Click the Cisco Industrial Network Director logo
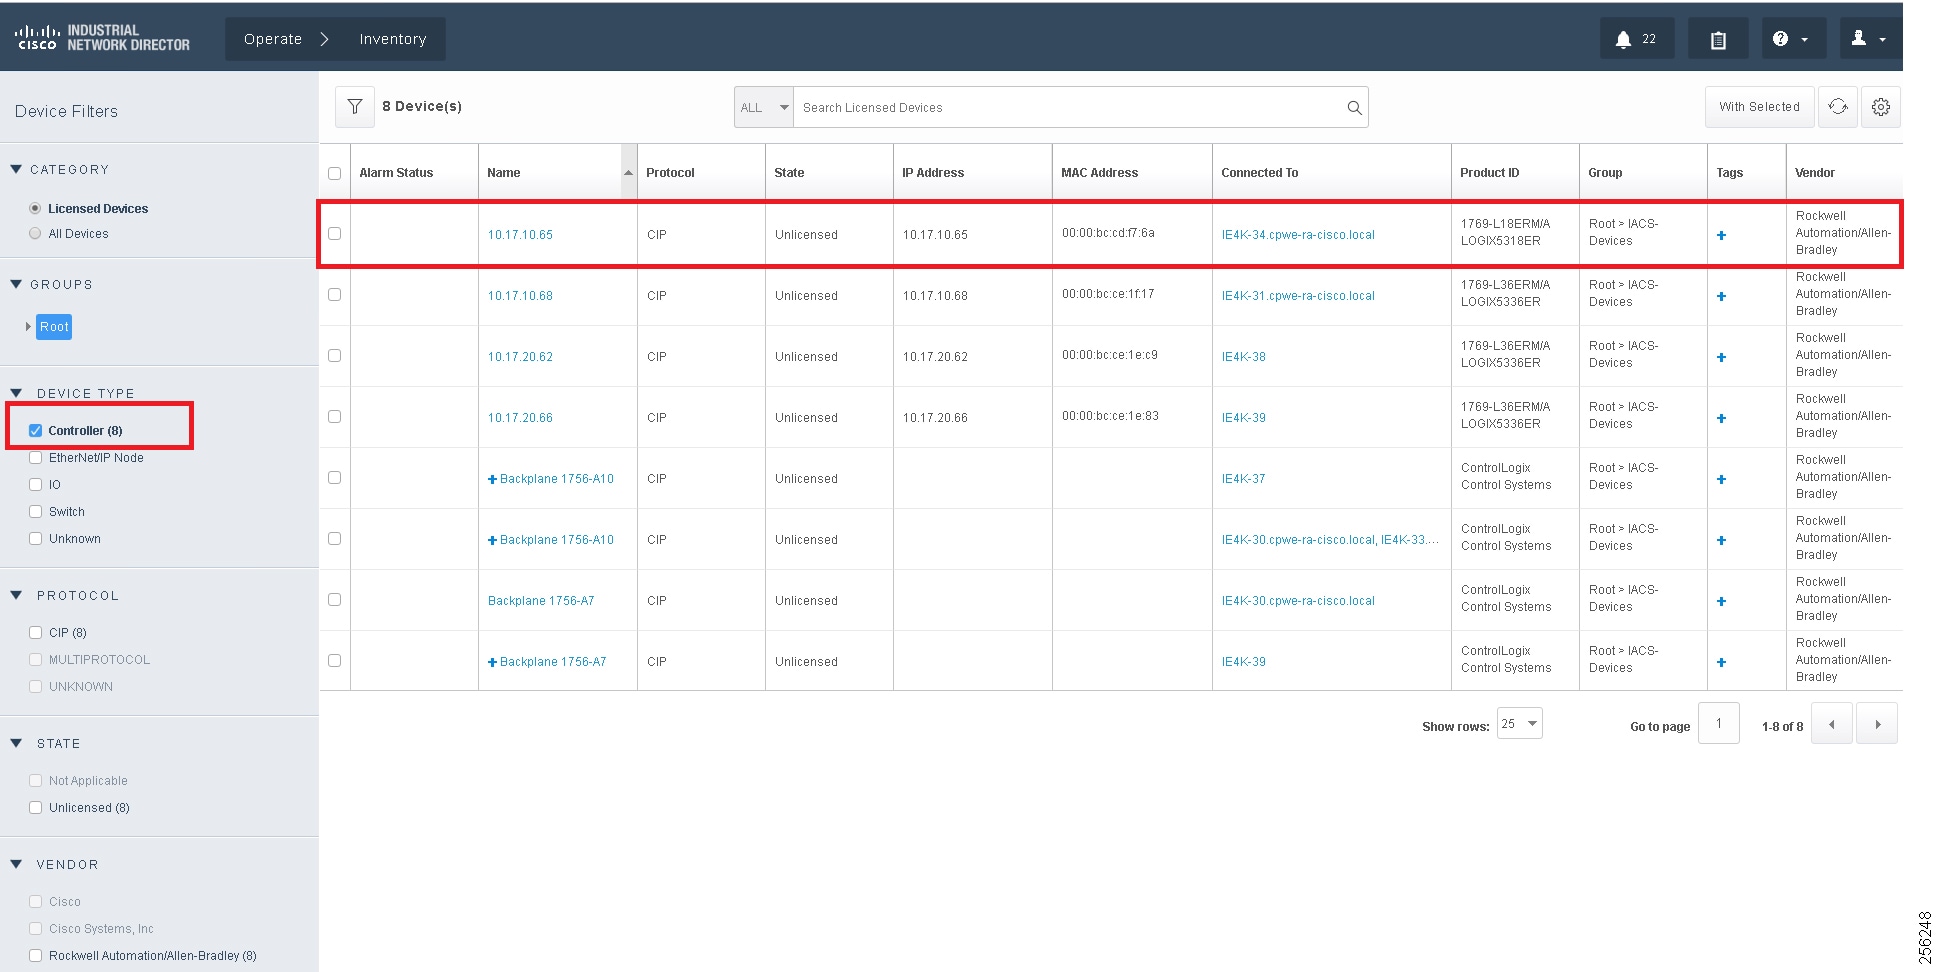Viewport: 1937px width, 972px height. (x=102, y=38)
